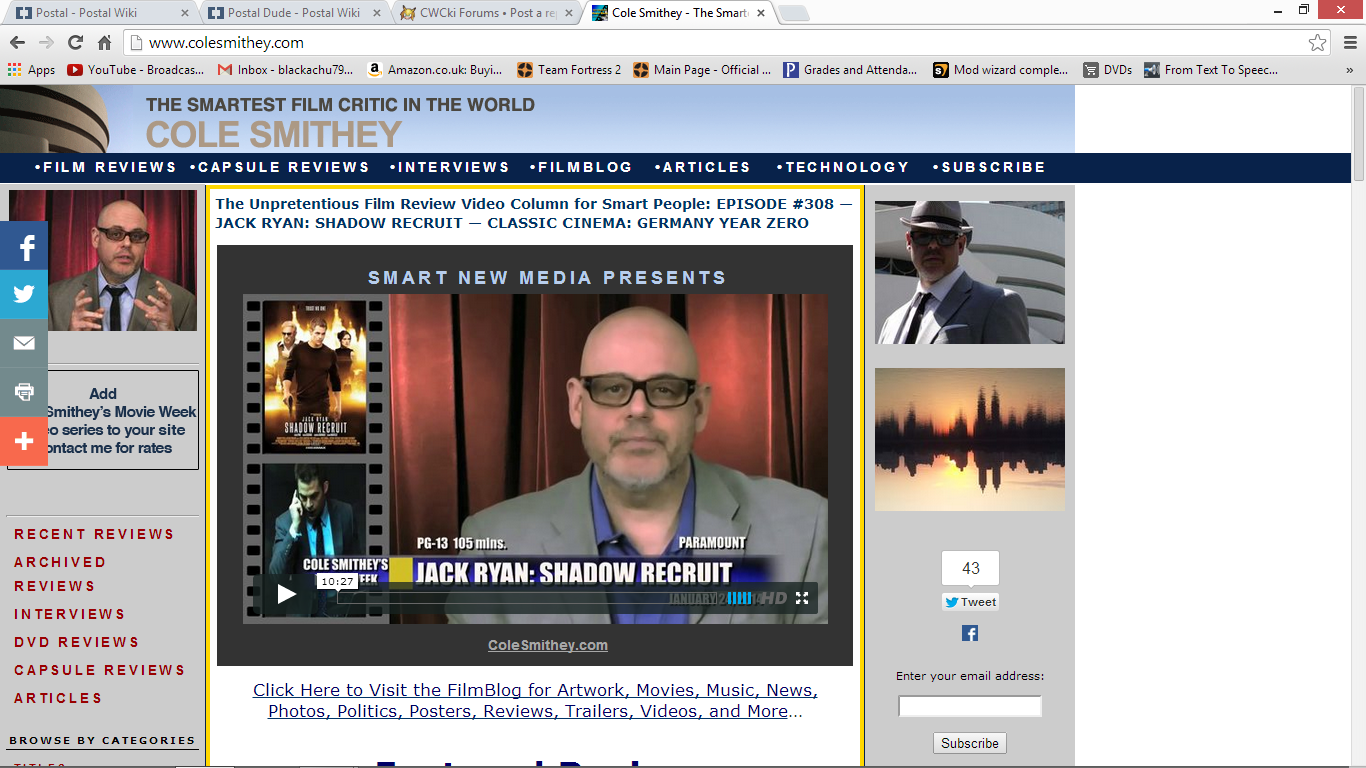This screenshot has height=768, width=1366.
Task: Click the ColeSmithey.com link under video
Action: coord(548,645)
